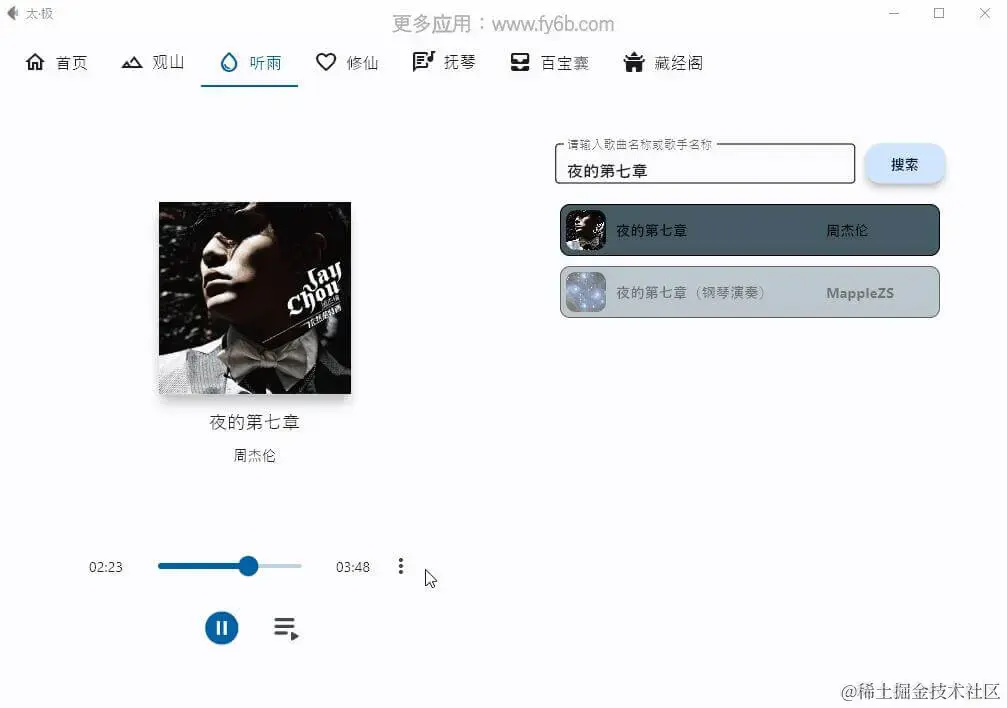Open the playlist queue icon

pos(286,628)
